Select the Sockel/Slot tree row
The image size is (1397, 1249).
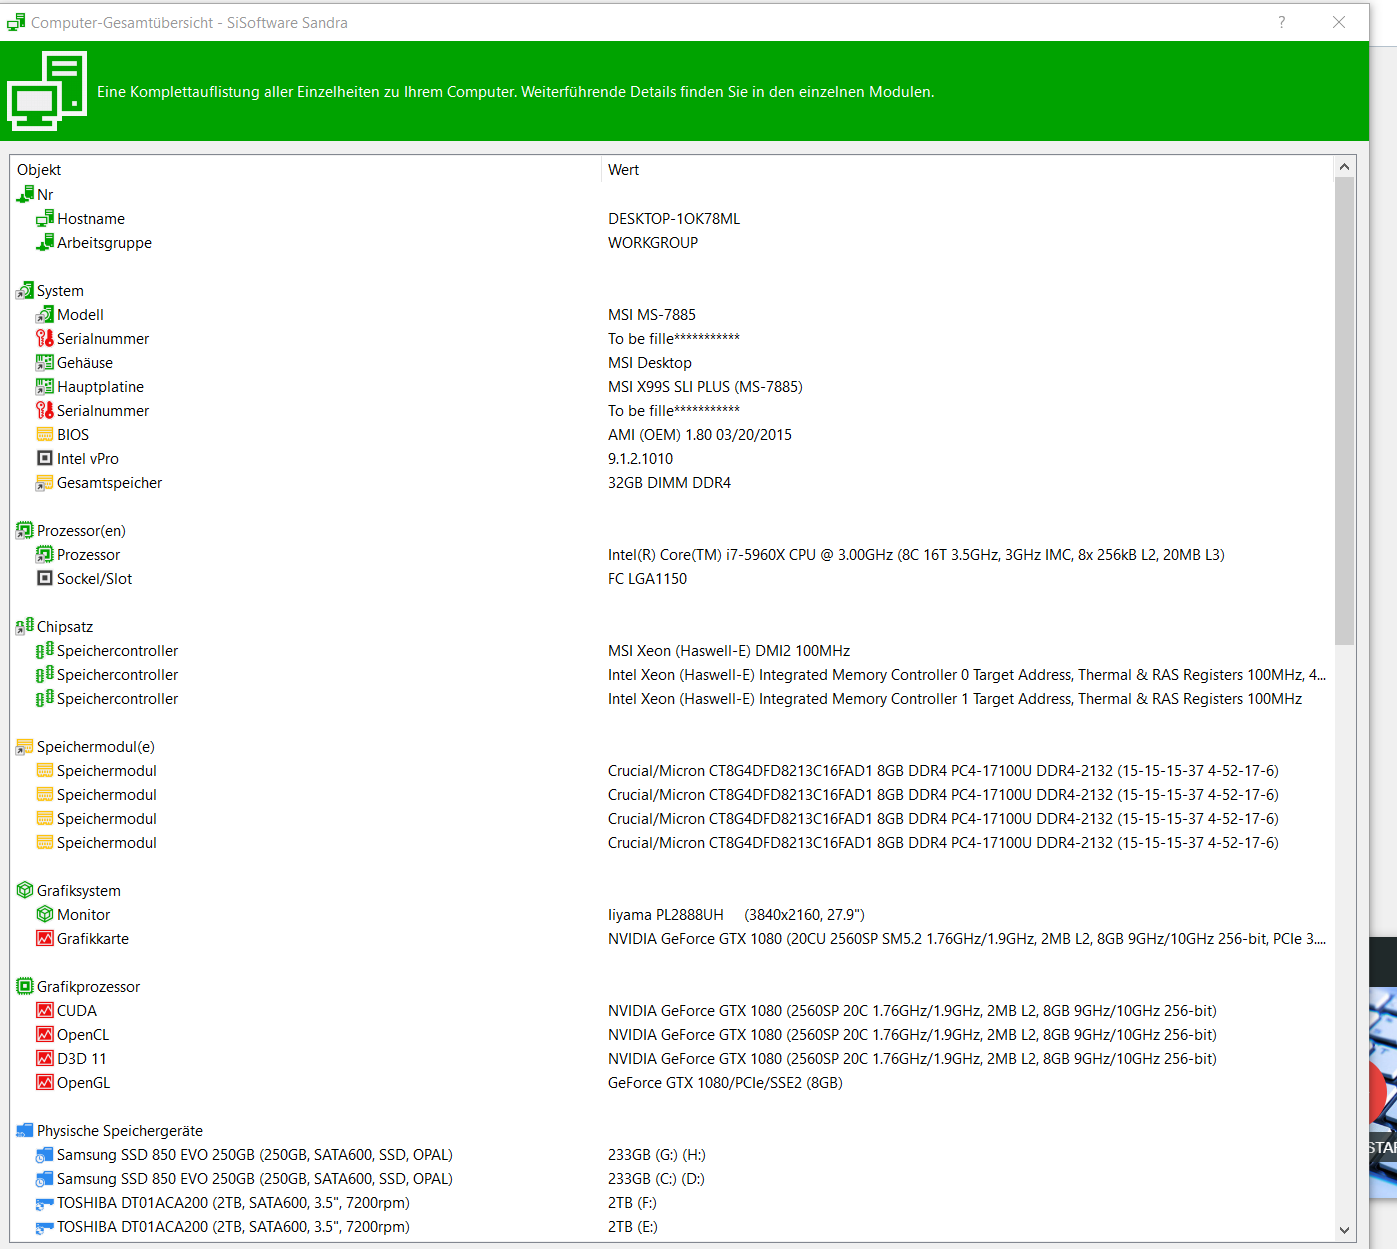coord(672,578)
